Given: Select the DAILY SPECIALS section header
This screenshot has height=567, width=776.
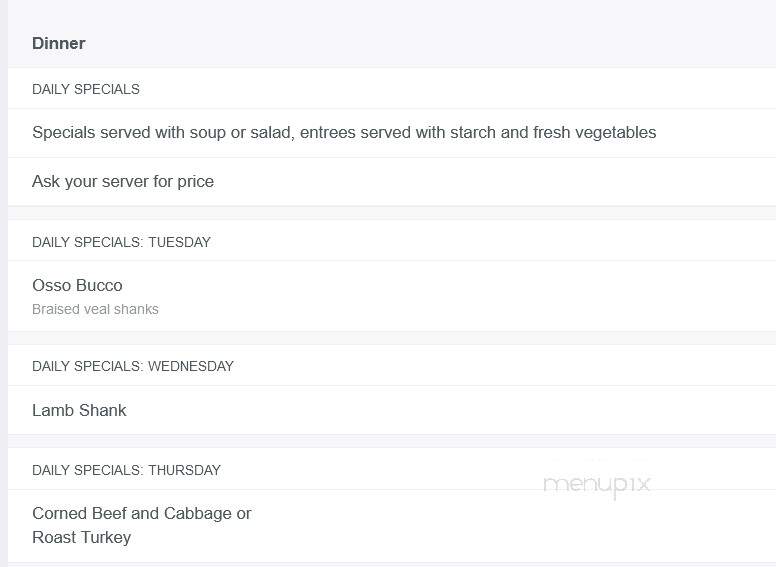Looking at the screenshot, I should click(86, 89).
